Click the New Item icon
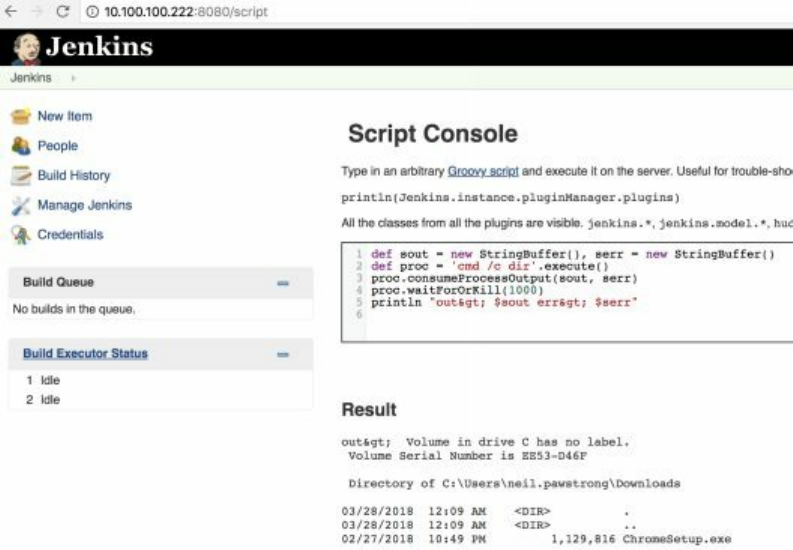This screenshot has height=550, width=793. (20, 116)
